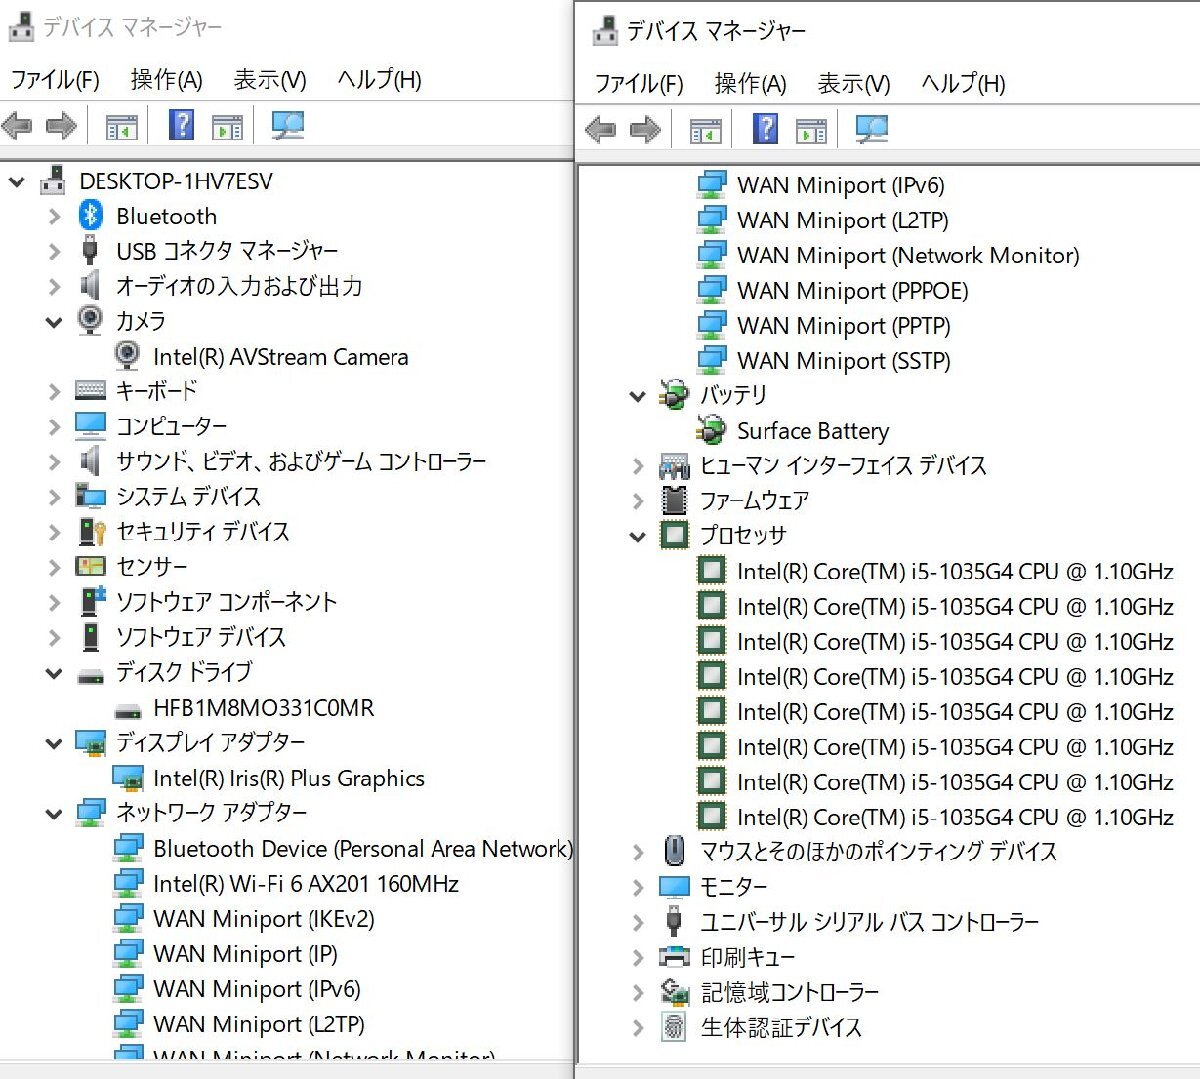Select WAN Miniport (SSTP) entry
This screenshot has height=1079, width=1200.
coord(844,361)
